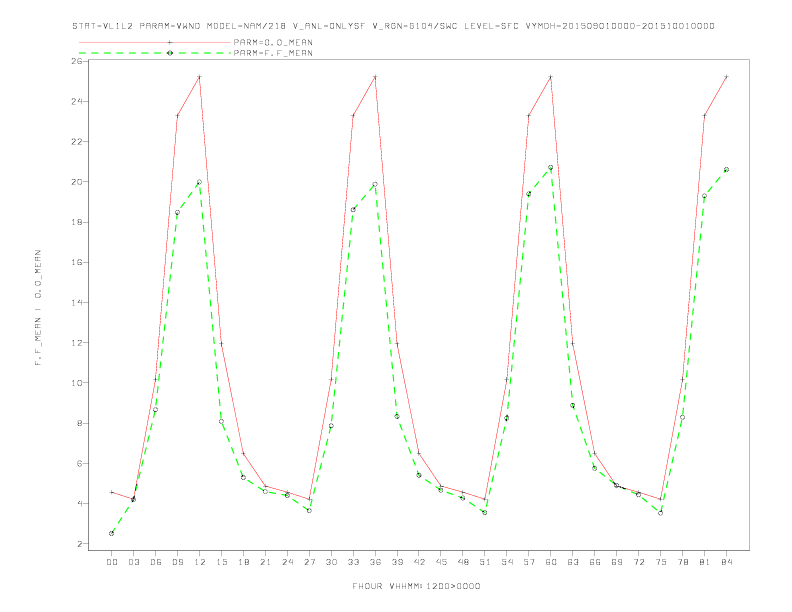Click the green dashed legend line sample

pos(155,53)
